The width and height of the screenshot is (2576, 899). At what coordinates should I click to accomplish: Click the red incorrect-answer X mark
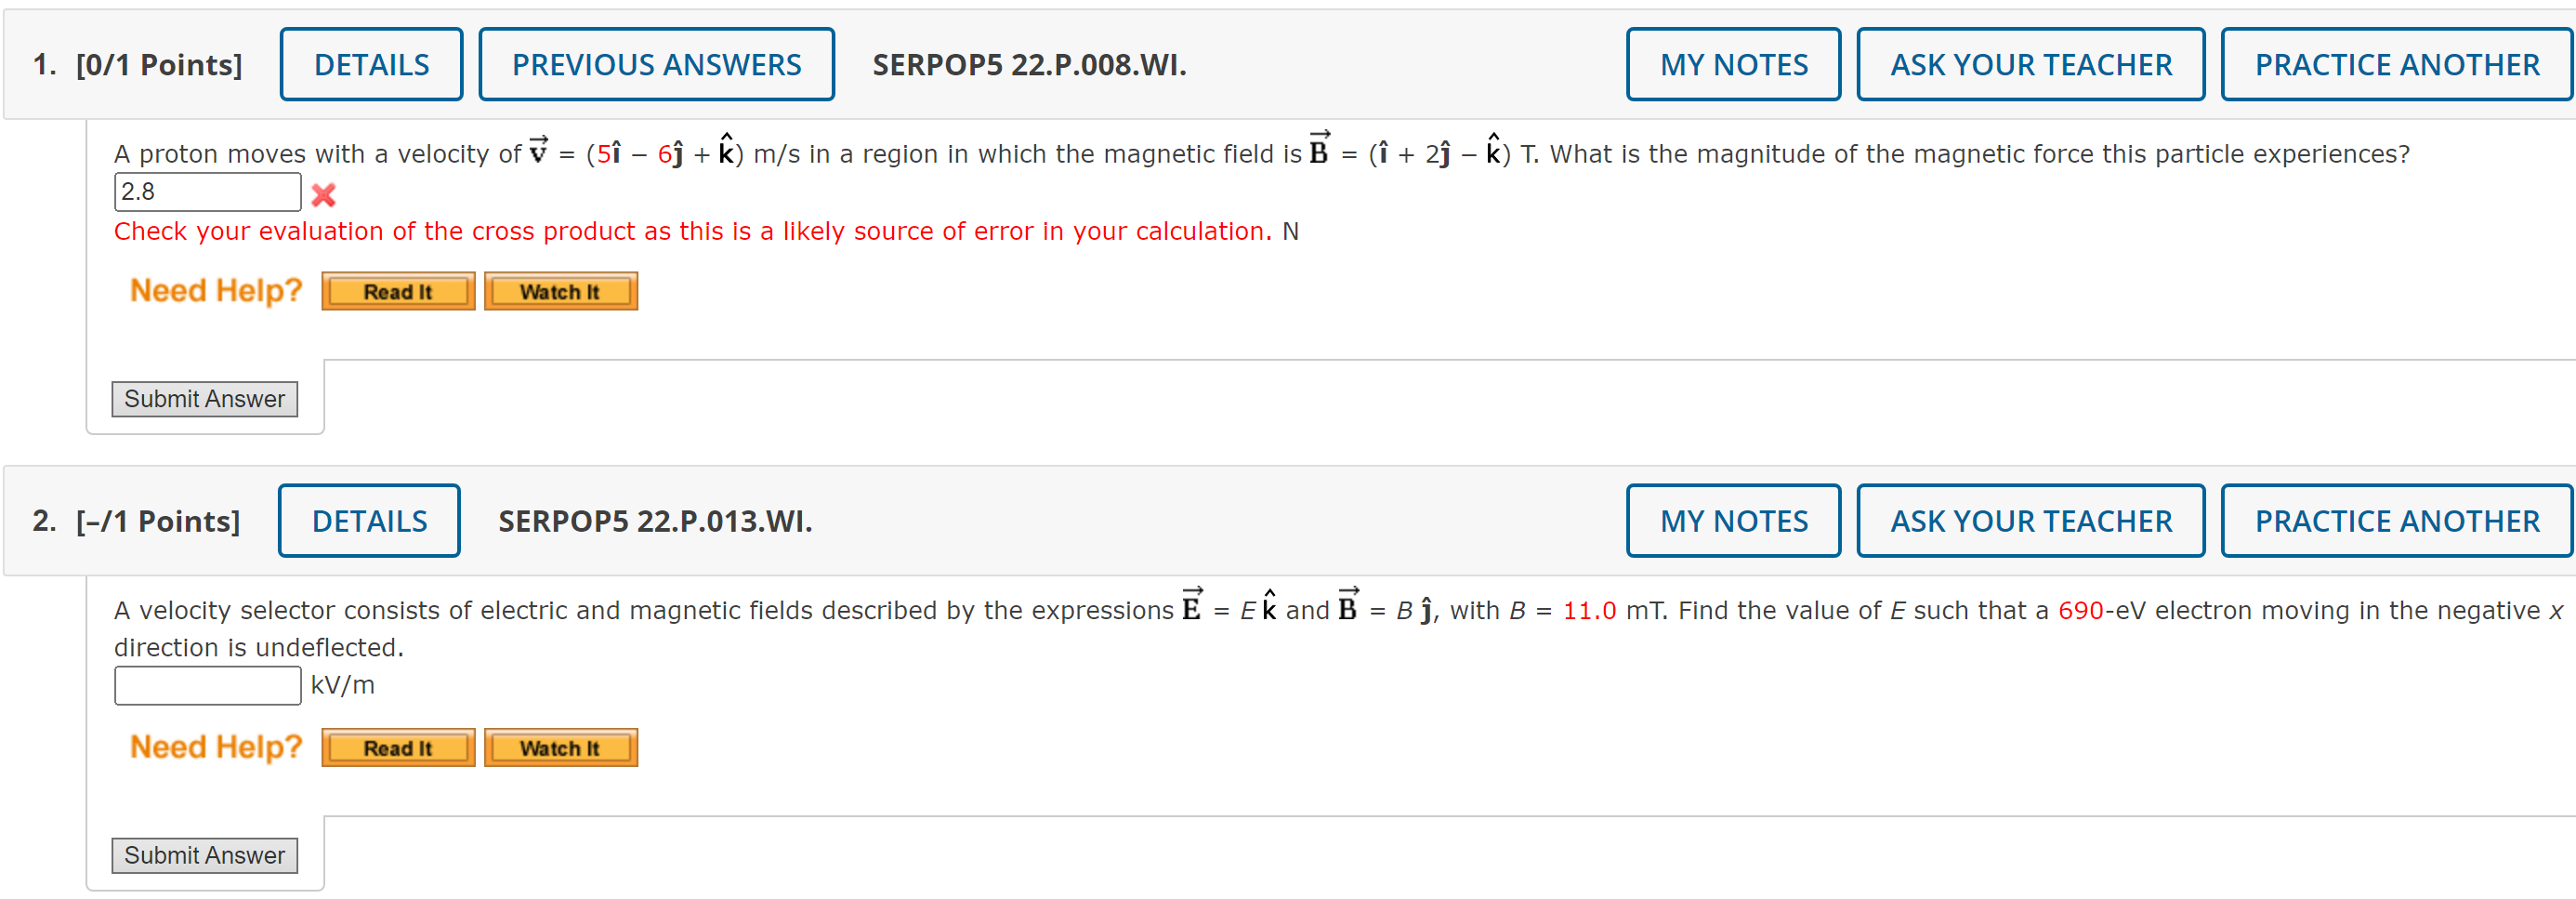click(323, 196)
